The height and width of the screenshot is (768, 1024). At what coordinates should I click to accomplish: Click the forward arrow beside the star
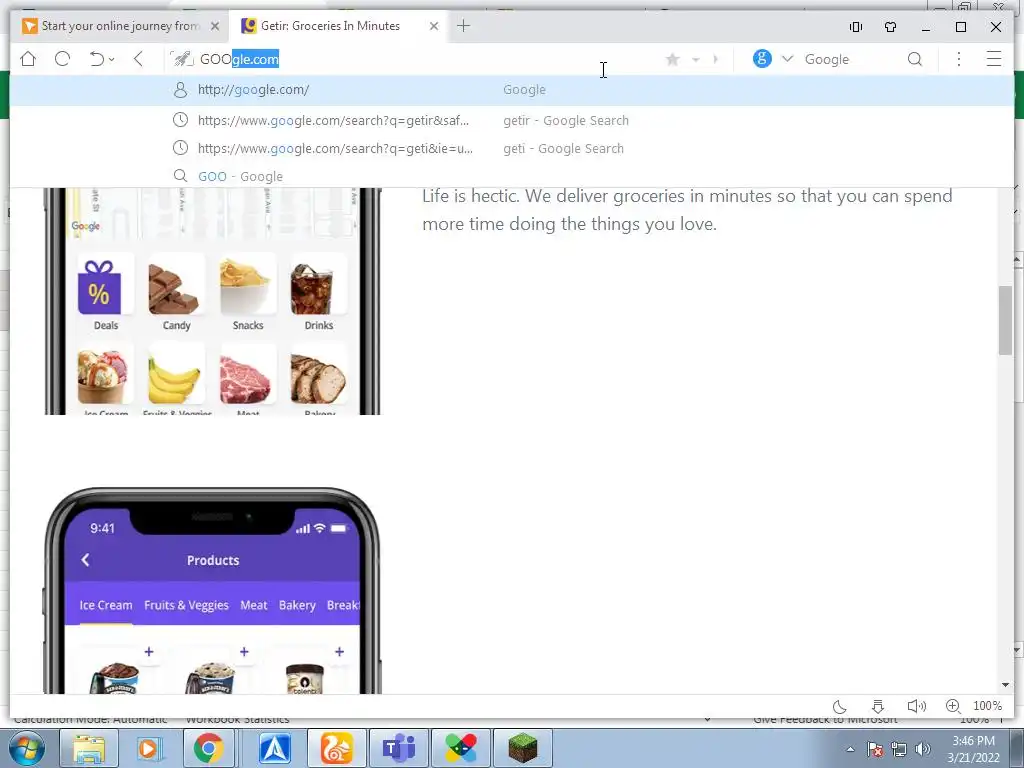[716, 59]
